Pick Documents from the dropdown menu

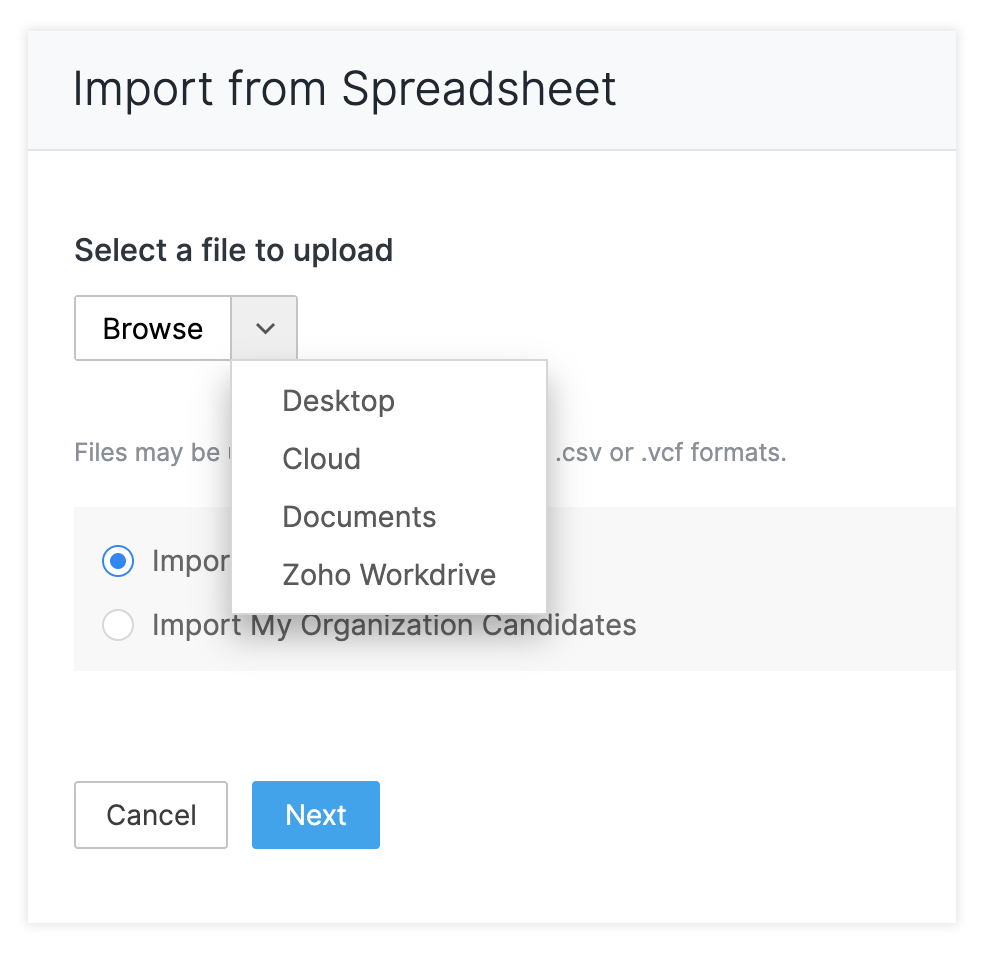(x=359, y=517)
